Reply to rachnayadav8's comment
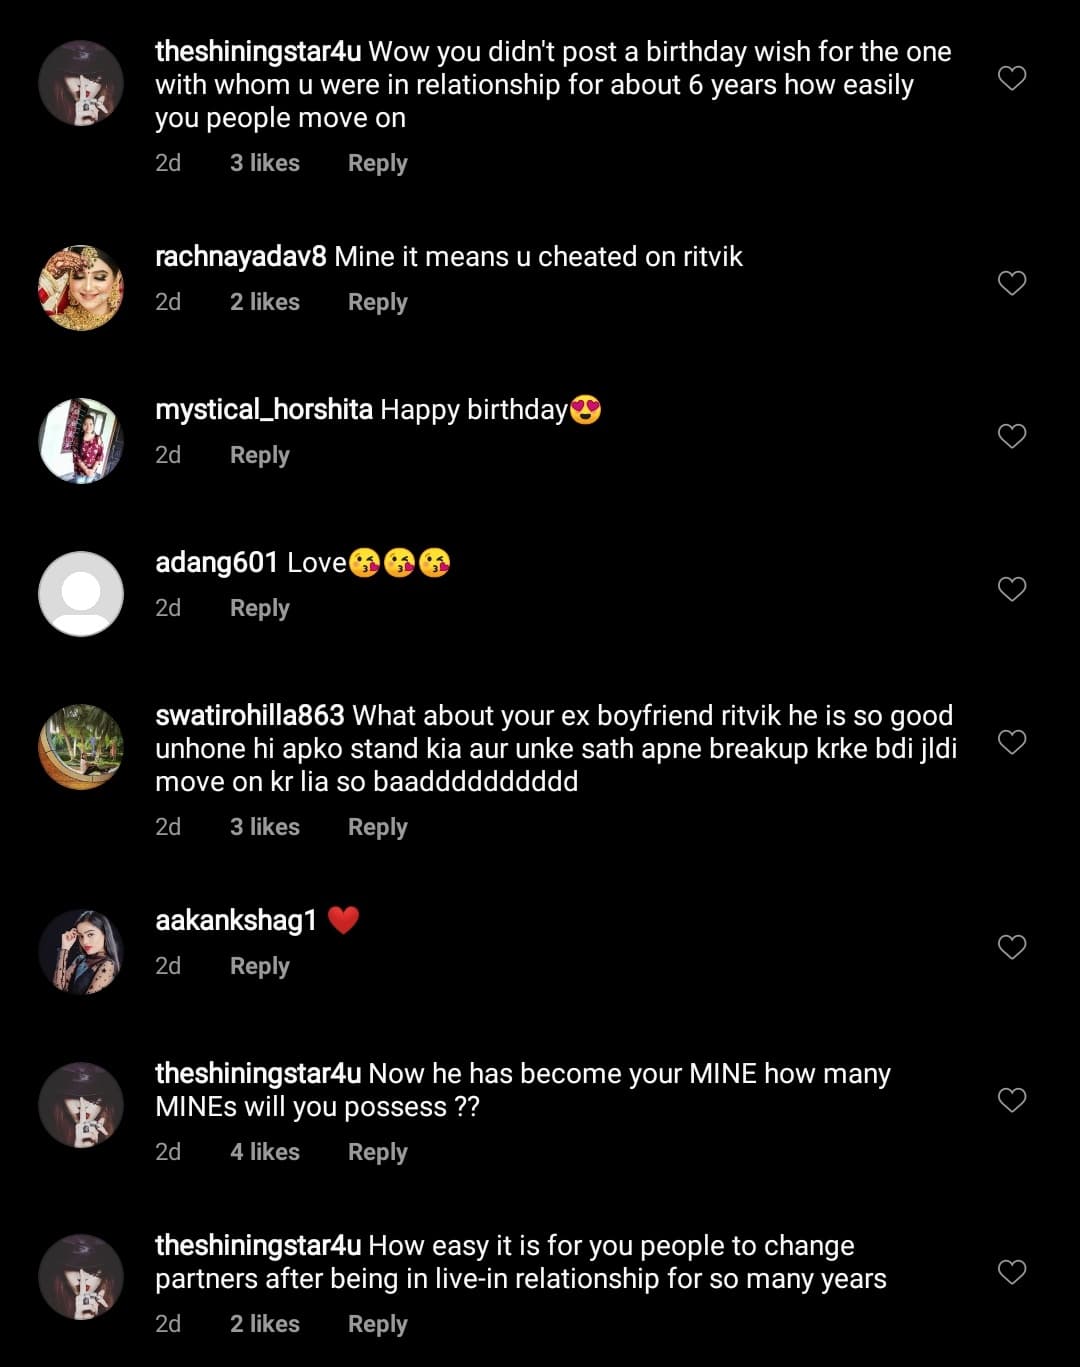 point(377,302)
